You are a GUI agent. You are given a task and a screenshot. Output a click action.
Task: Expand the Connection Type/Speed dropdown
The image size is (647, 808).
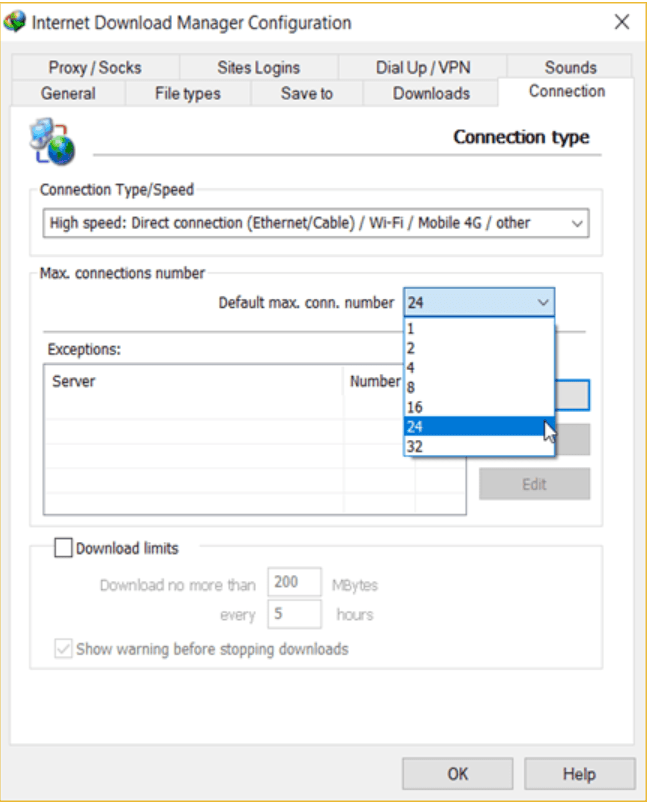coord(576,223)
